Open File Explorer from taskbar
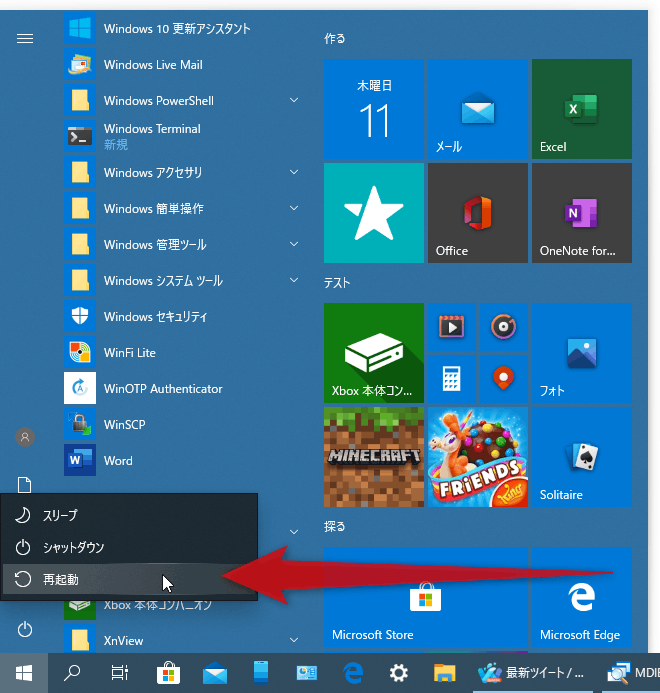Viewport: 660px width, 693px height. click(444, 673)
